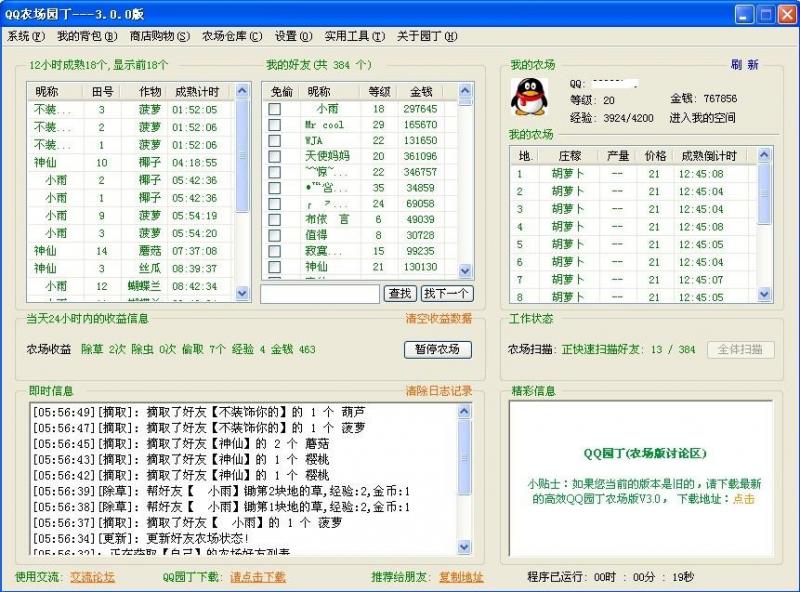The height and width of the screenshot is (592, 800).
Task: Open the 设置(O) menu
Action: 293,36
